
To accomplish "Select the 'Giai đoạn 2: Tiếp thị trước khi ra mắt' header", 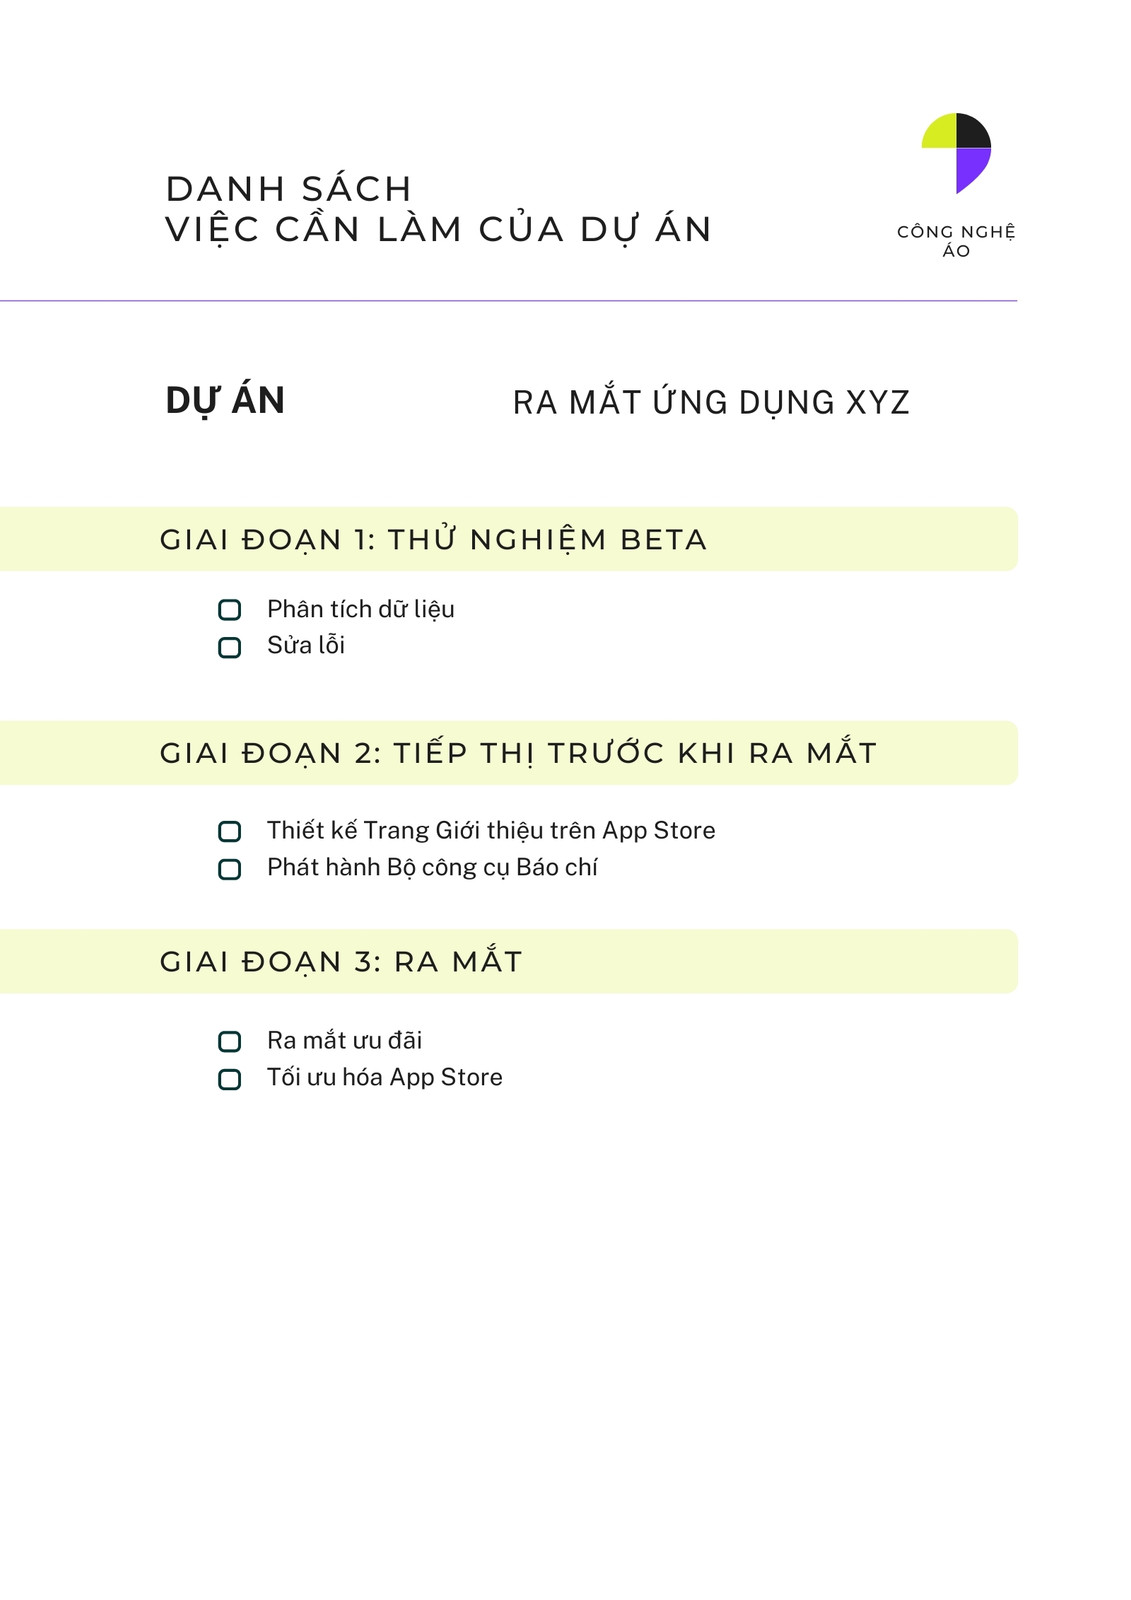I will click(x=518, y=752).
